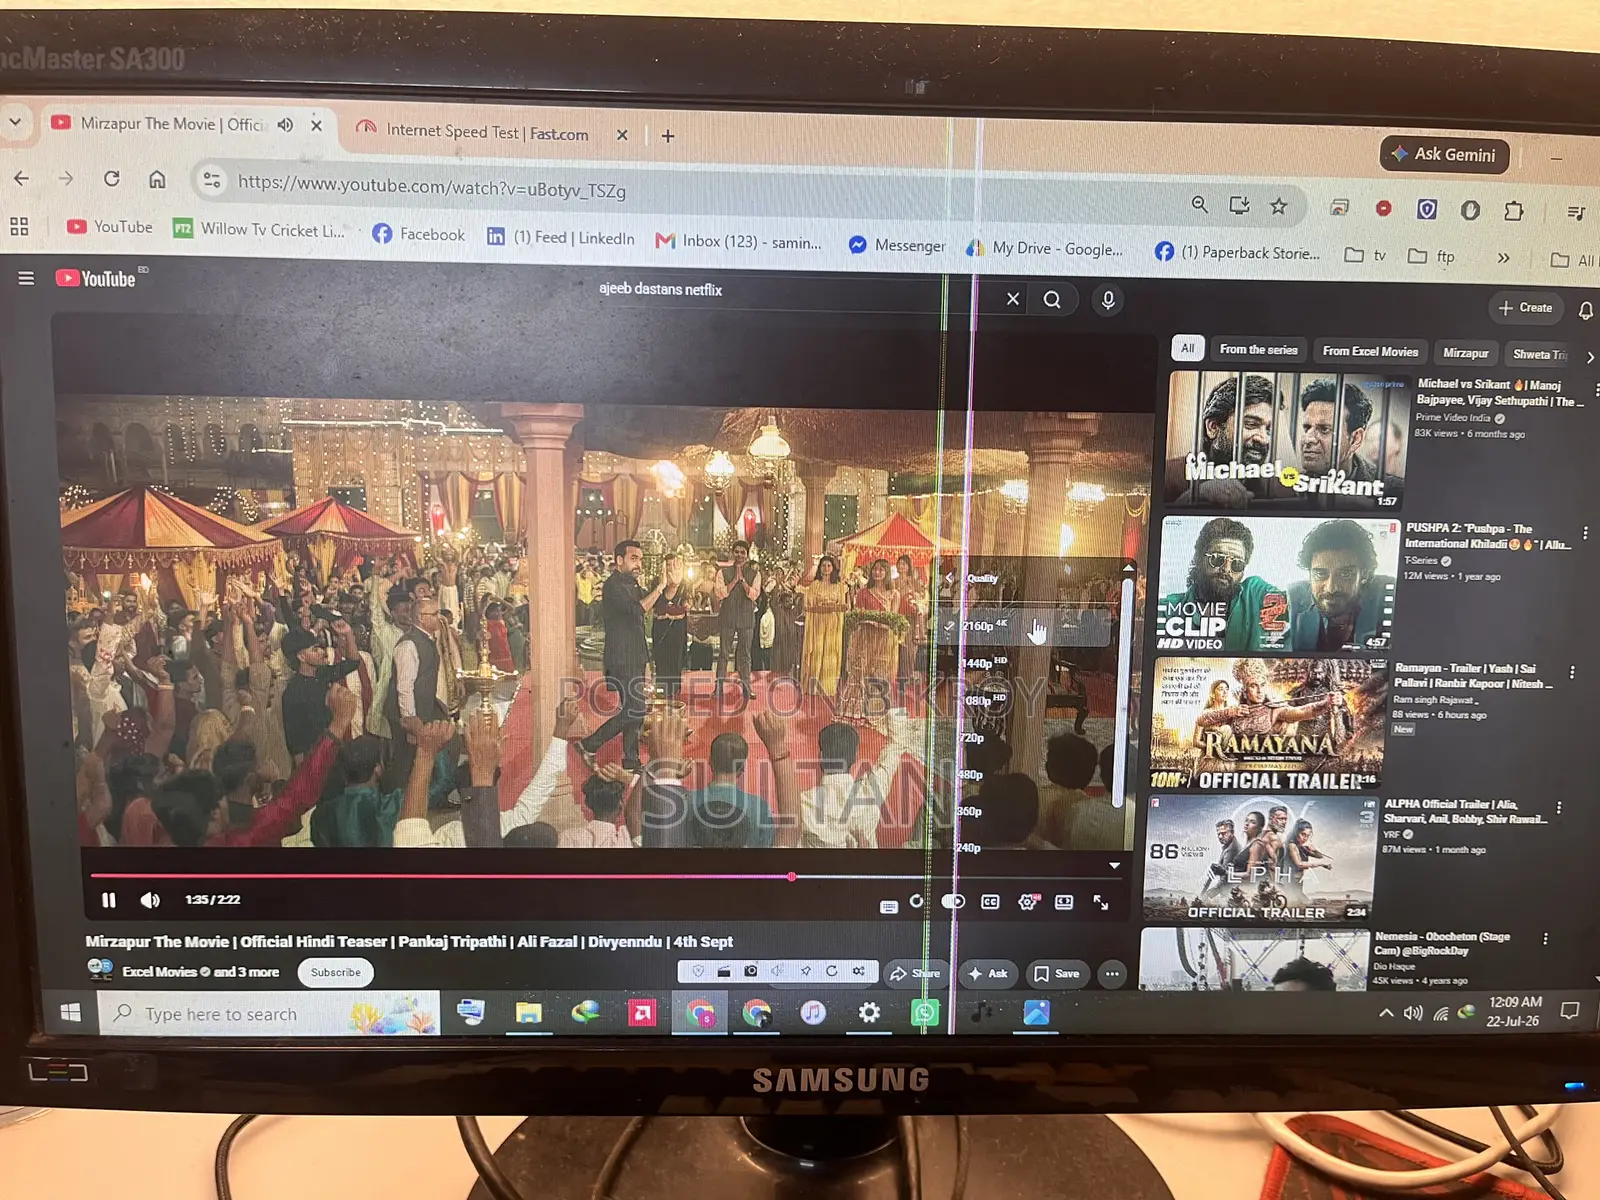Open the YouTube hamburger guide menu
1600x1200 pixels.
point(26,278)
